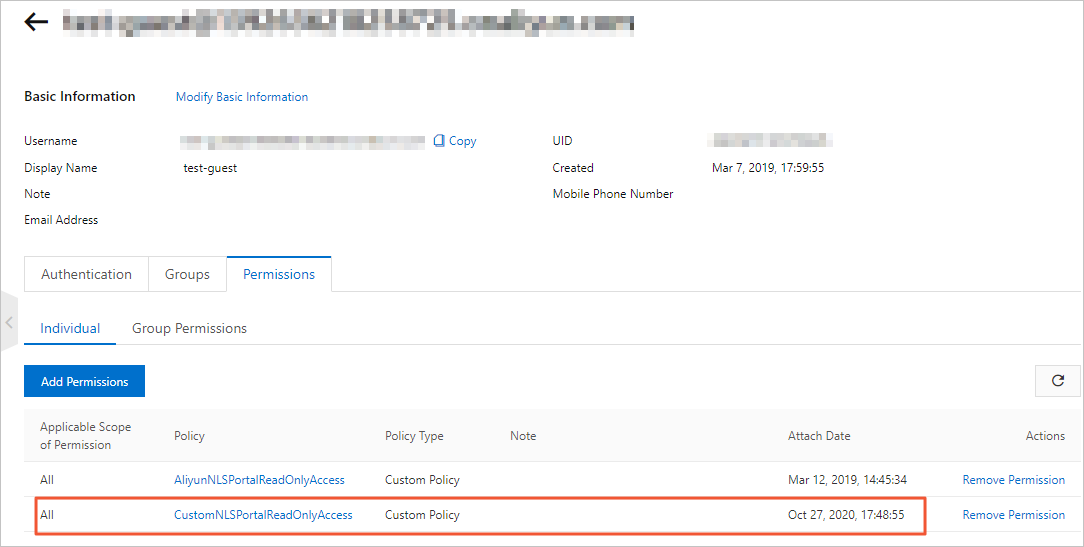Click the Applicable Scope of Permission header
1084x547 pixels.
point(86,436)
